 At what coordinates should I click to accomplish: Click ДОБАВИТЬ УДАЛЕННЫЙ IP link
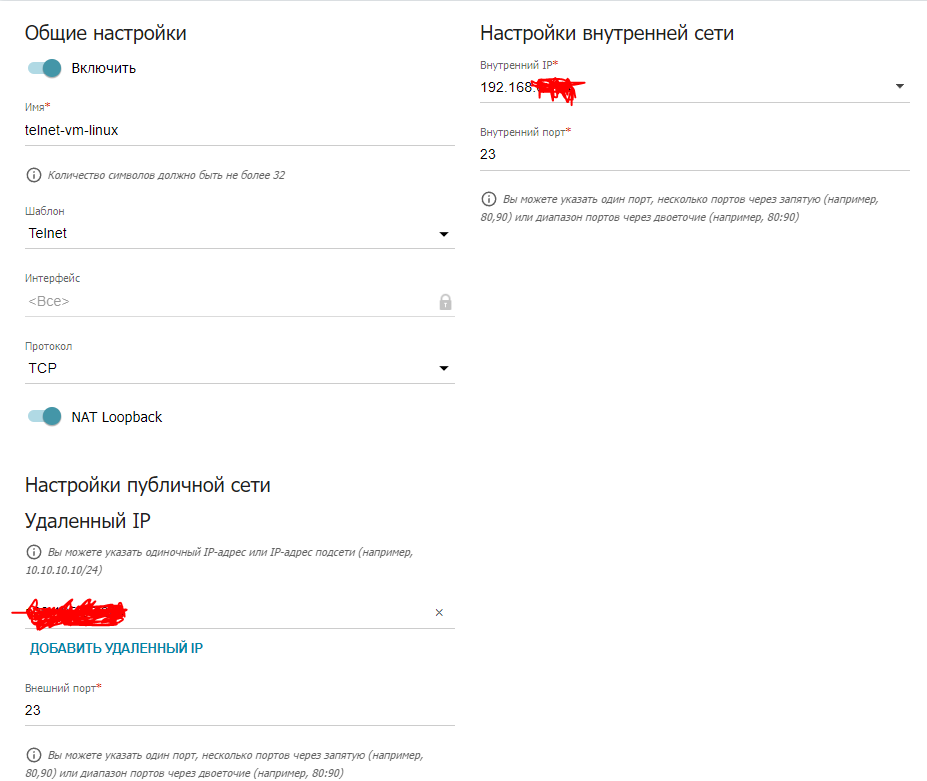point(116,648)
